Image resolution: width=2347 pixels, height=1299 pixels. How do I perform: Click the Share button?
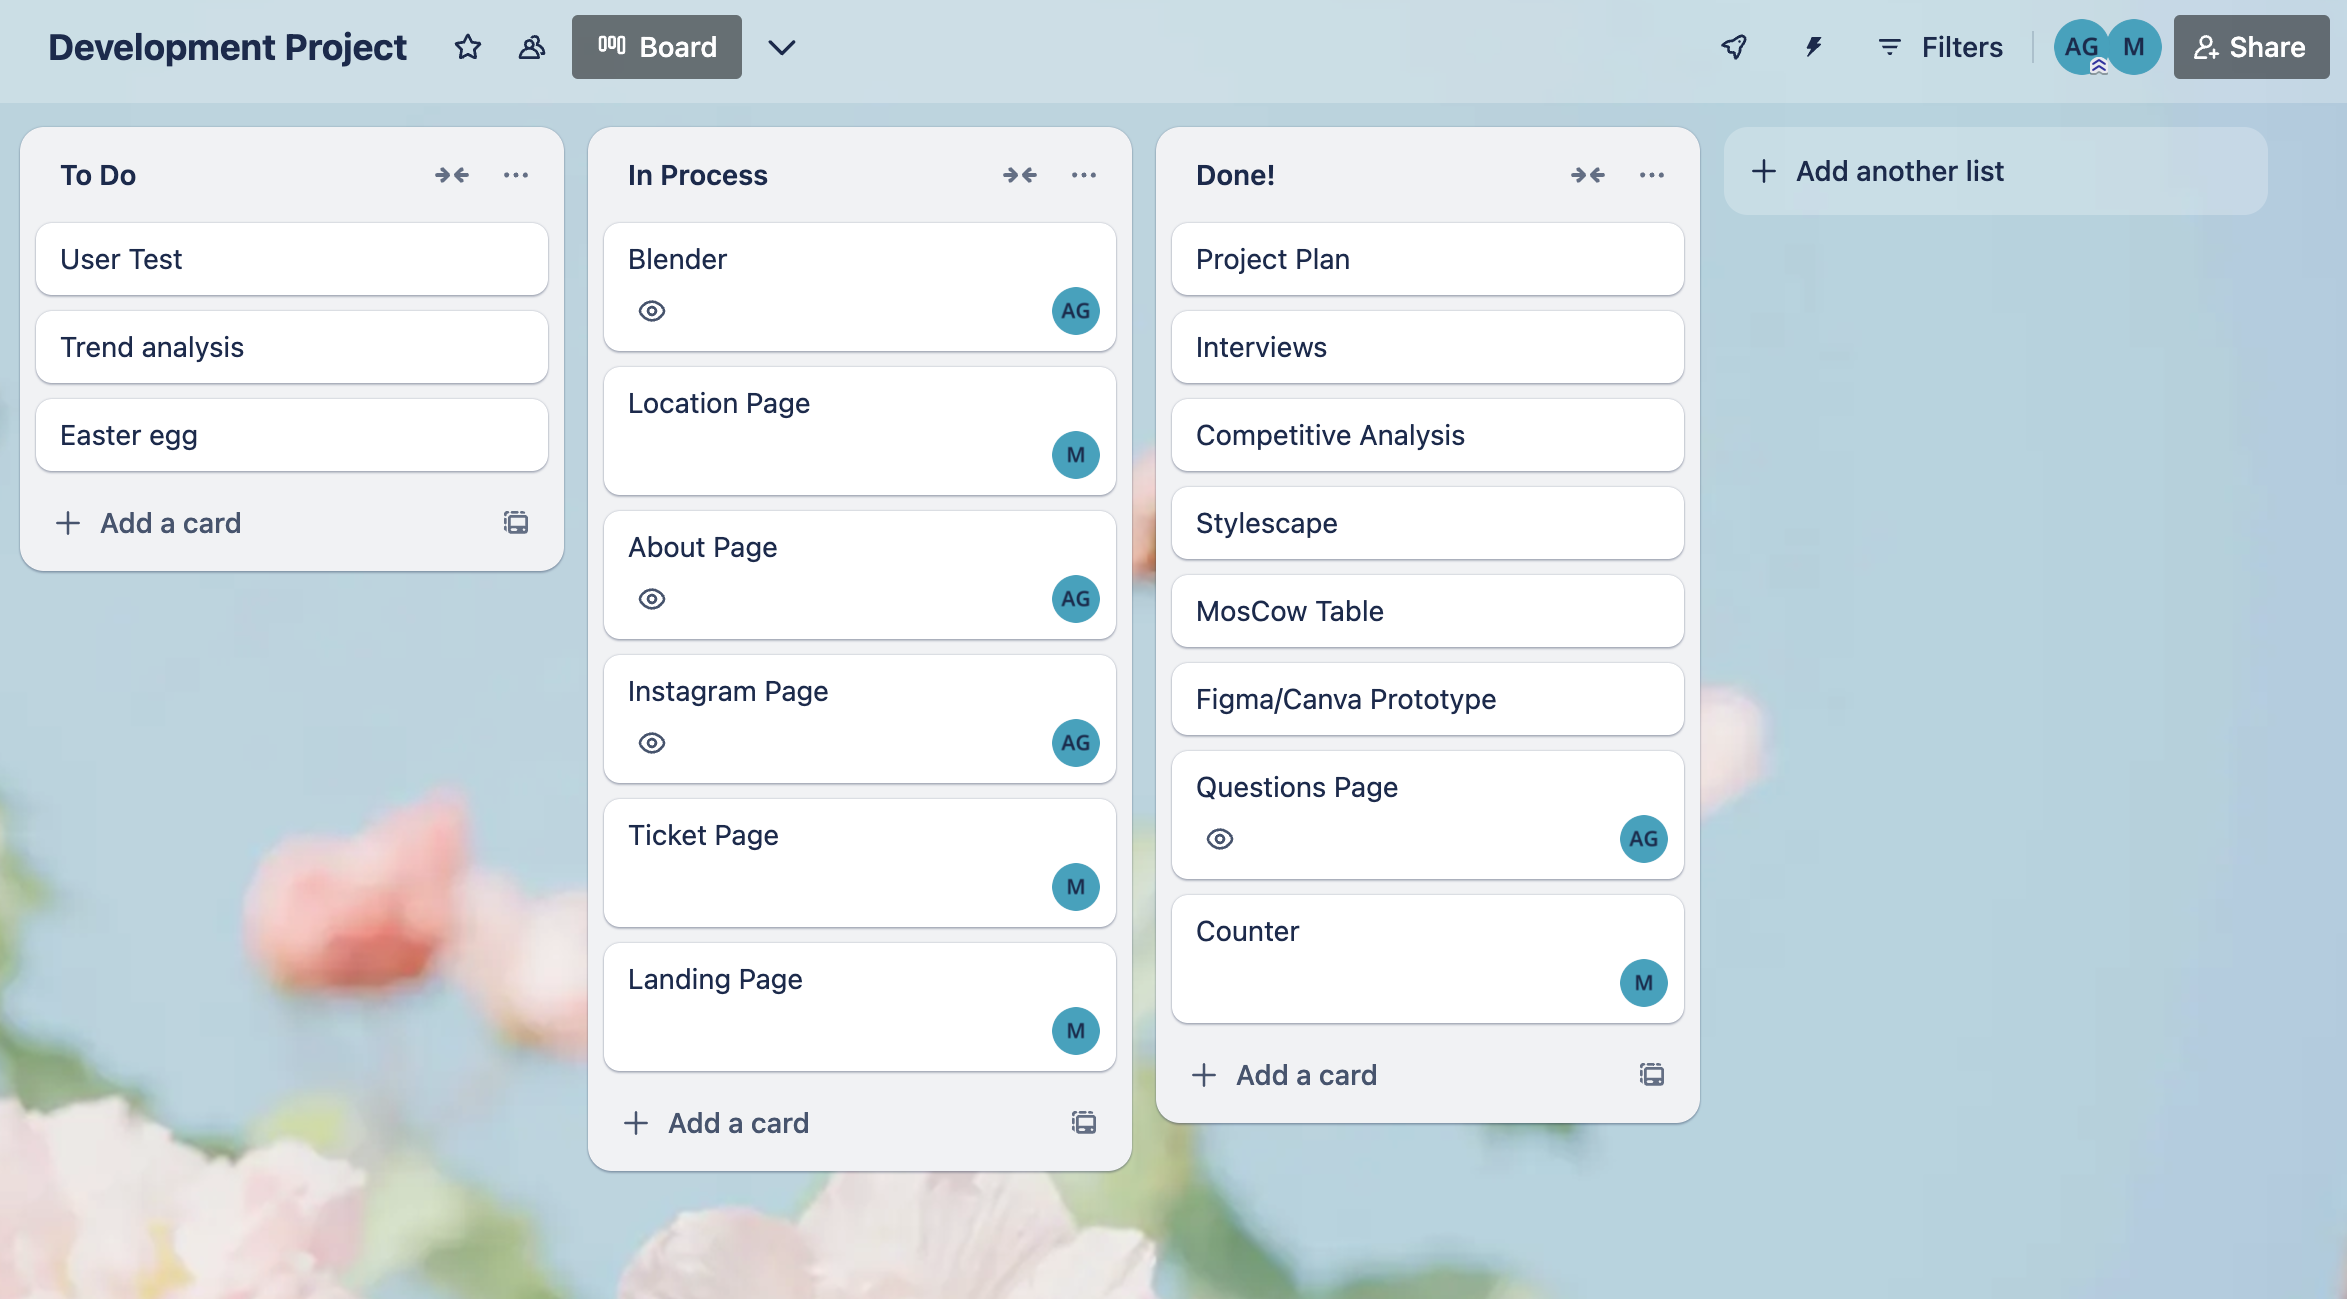click(x=2251, y=47)
